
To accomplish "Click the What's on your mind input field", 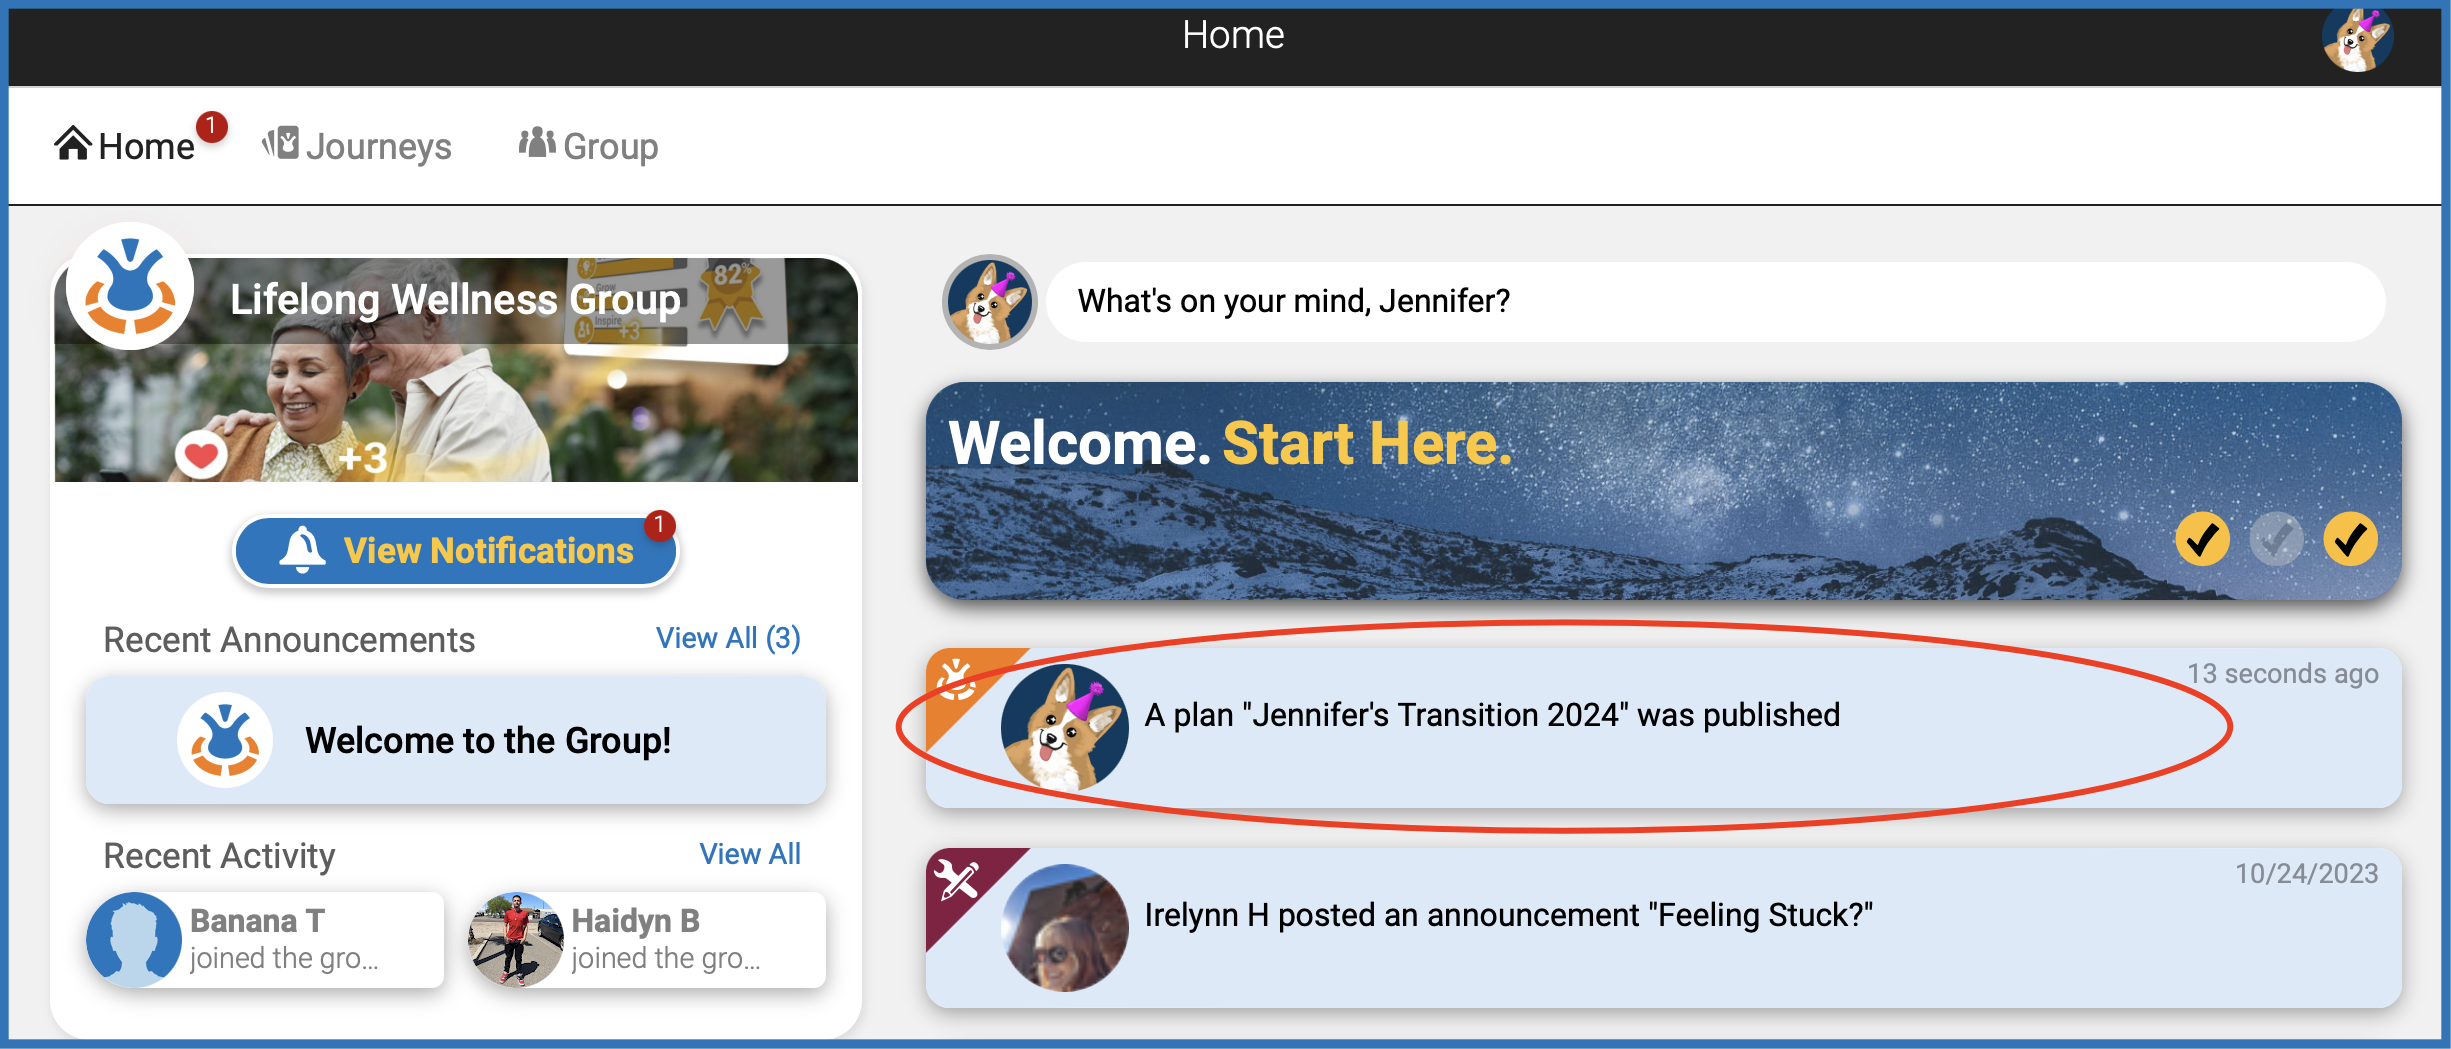I will pos(1714,301).
